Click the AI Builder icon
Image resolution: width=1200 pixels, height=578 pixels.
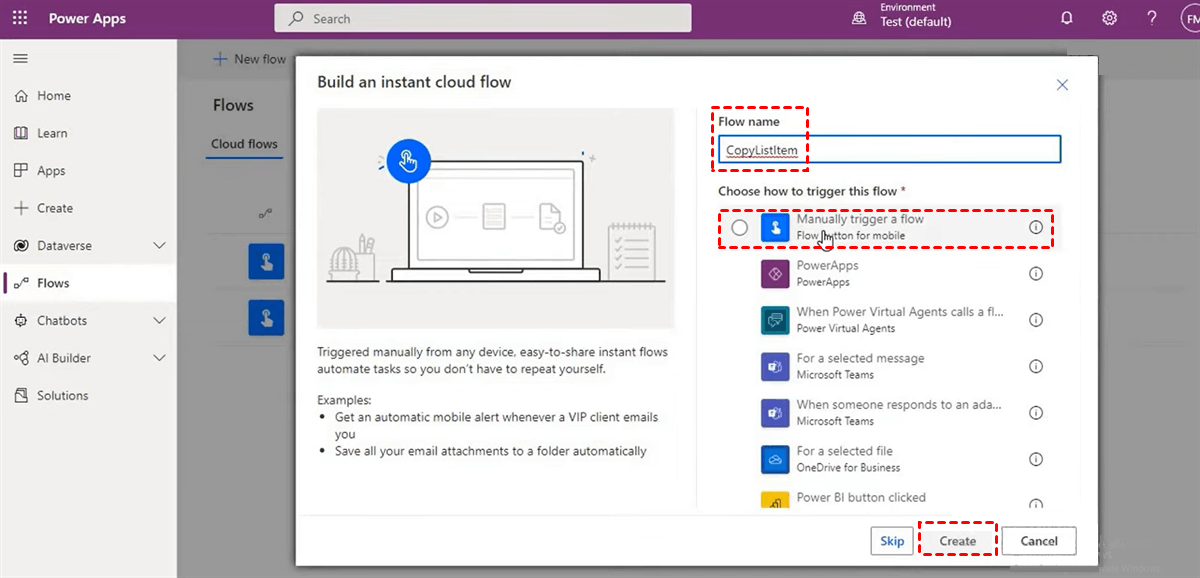(x=20, y=358)
